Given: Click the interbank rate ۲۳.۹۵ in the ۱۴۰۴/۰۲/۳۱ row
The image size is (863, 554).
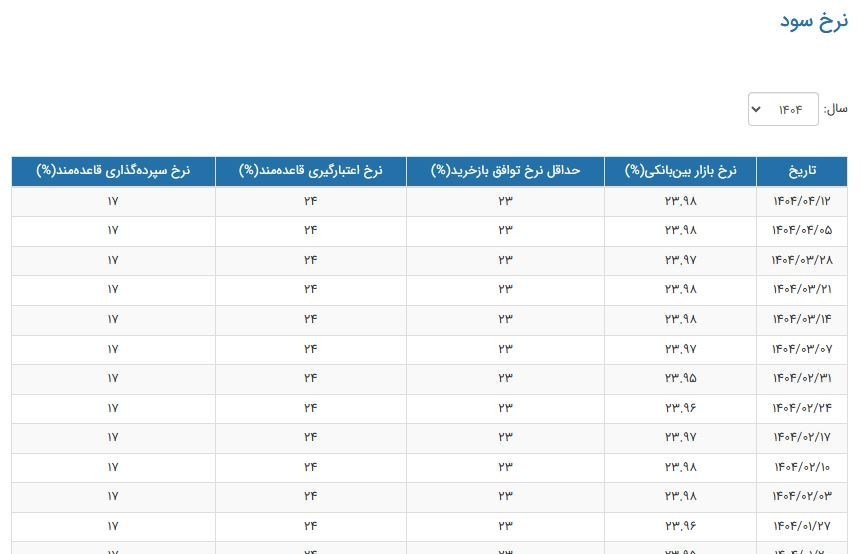Looking at the screenshot, I should 680,378.
